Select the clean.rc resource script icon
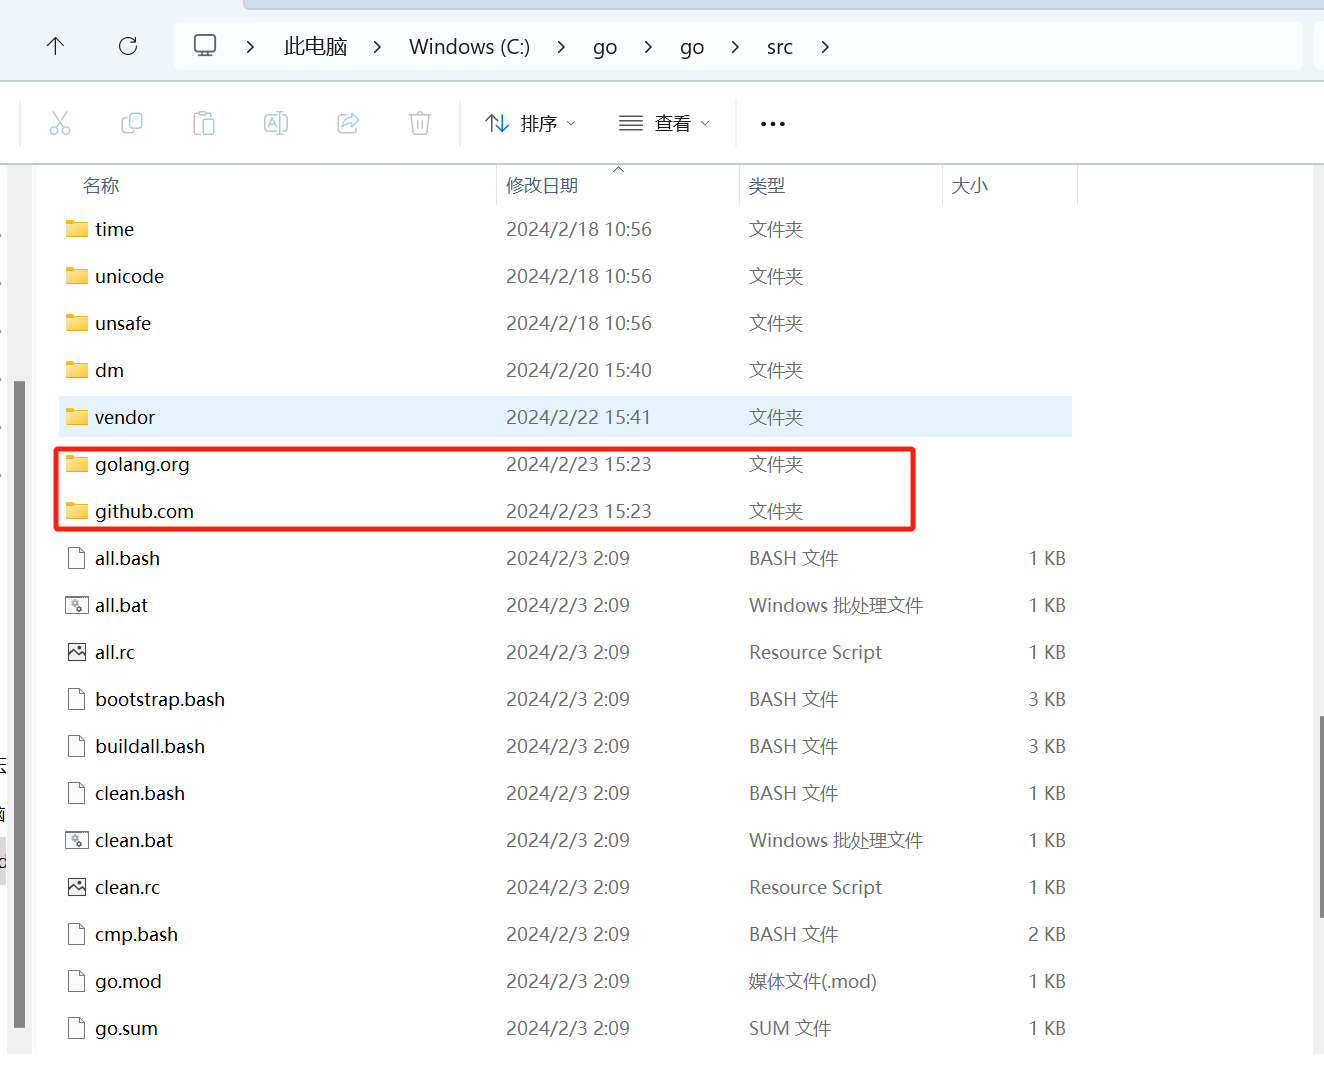 tap(77, 887)
